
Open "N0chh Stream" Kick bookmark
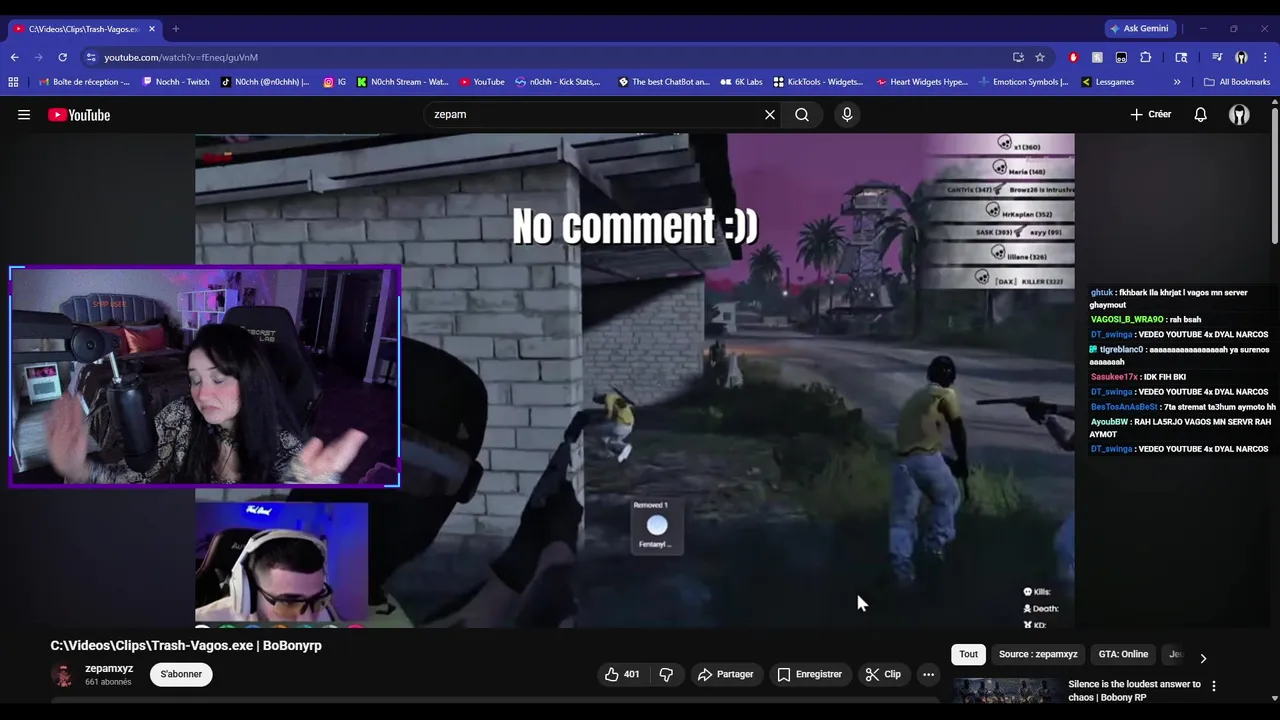point(403,82)
